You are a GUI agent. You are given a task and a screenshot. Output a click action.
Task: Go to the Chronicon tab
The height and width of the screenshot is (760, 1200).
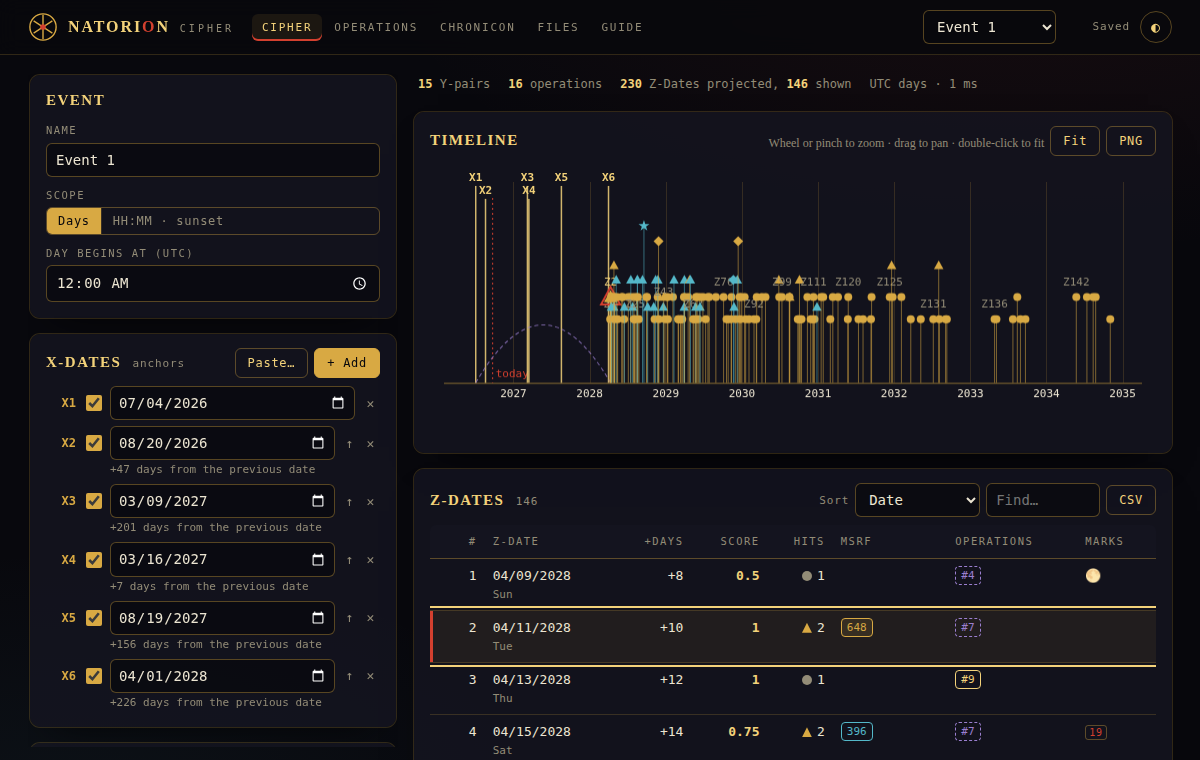click(477, 27)
